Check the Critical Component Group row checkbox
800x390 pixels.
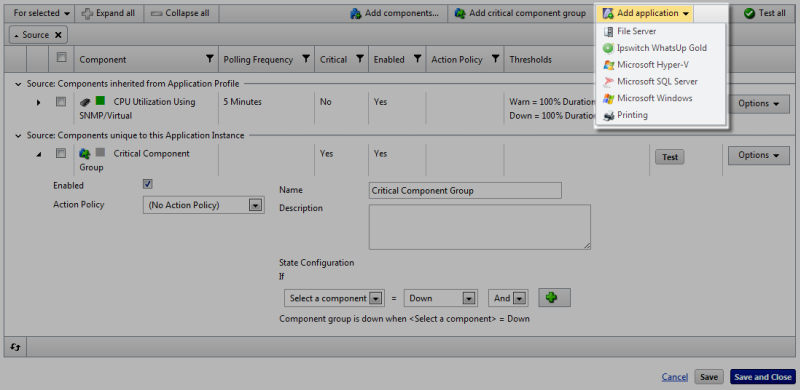pos(61,153)
